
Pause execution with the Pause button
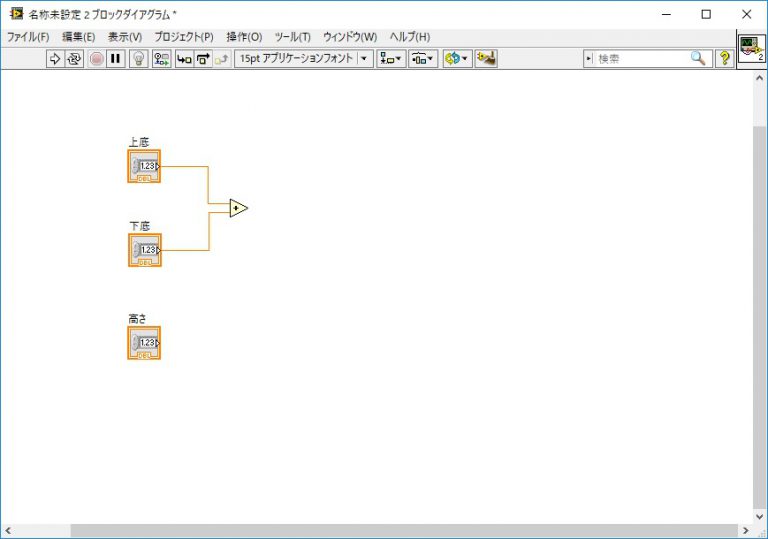point(116,58)
